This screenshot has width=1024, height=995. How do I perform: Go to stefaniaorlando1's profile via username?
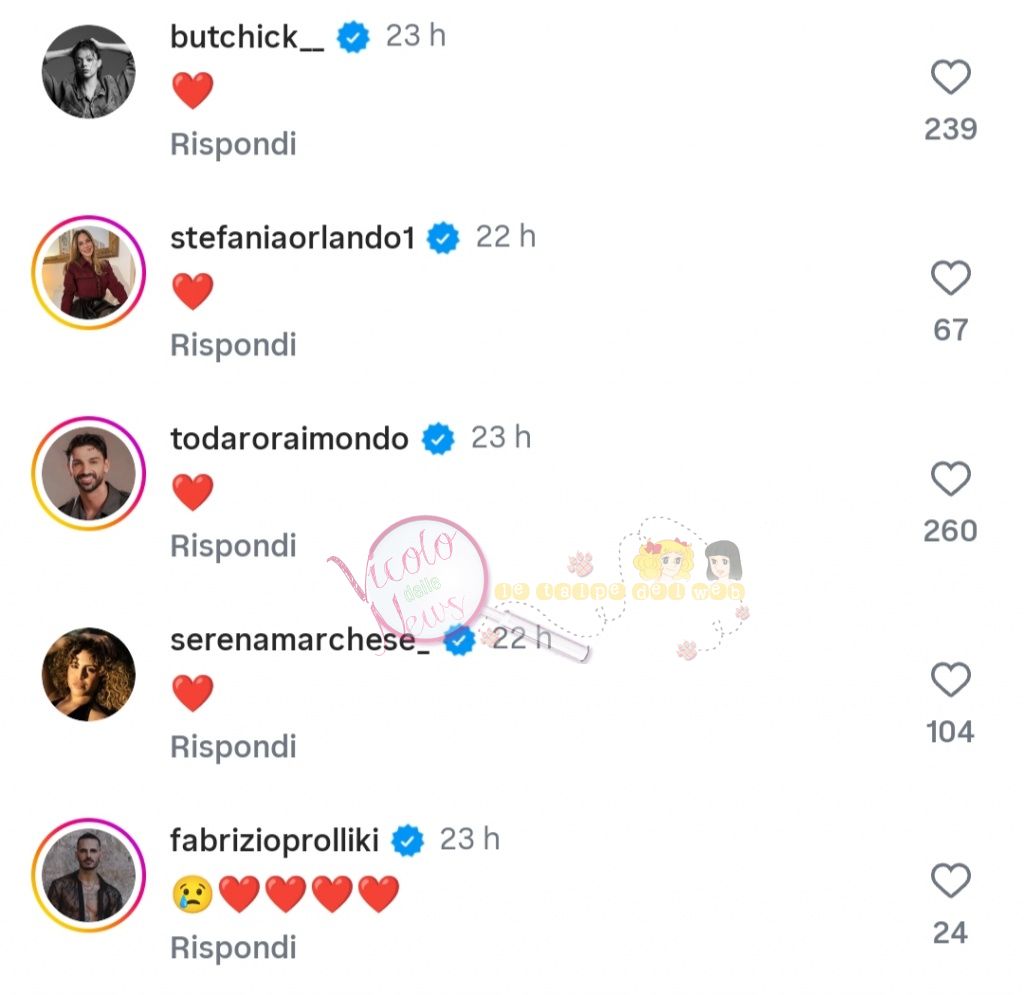click(x=292, y=238)
